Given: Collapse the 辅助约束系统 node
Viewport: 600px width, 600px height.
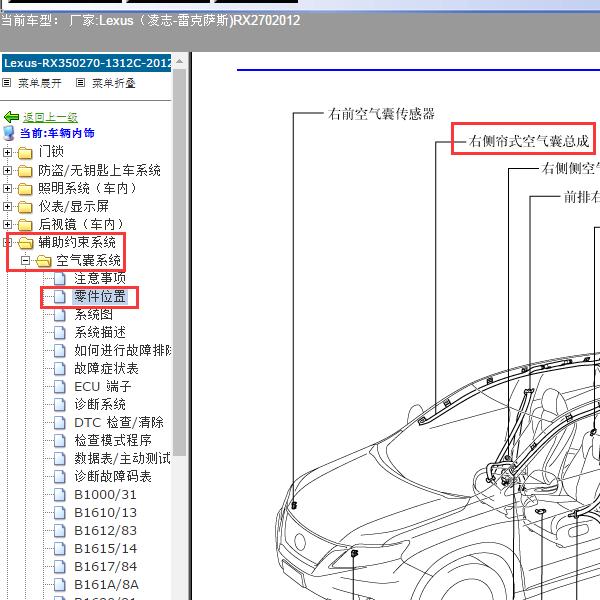Looking at the screenshot, I should [7, 242].
